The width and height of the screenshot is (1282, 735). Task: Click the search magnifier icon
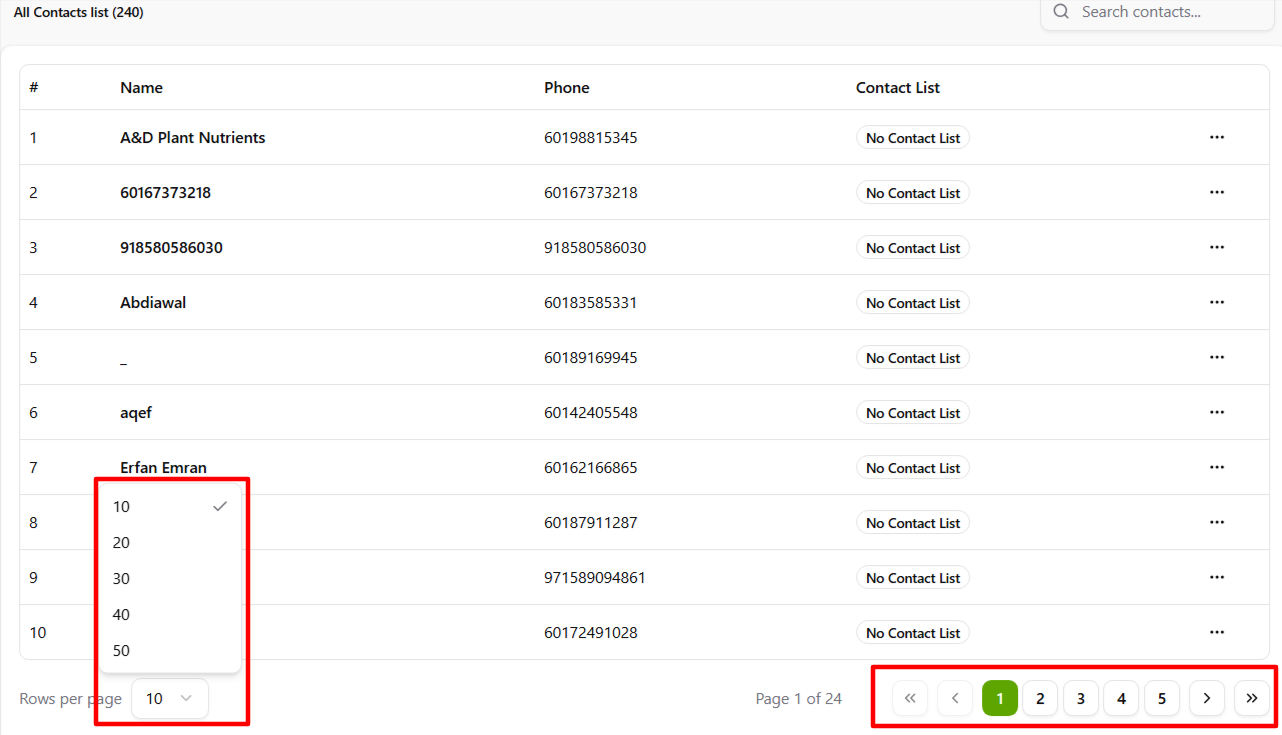(x=1062, y=12)
